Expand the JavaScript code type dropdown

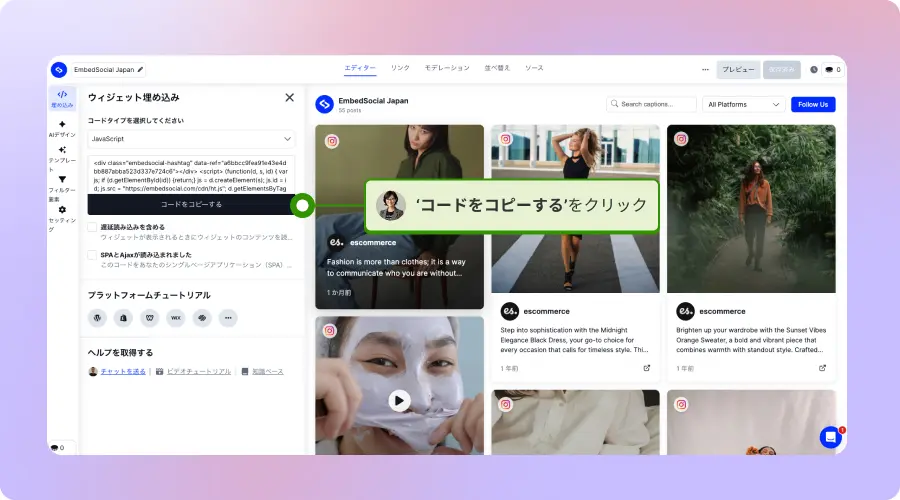[x=191, y=139]
